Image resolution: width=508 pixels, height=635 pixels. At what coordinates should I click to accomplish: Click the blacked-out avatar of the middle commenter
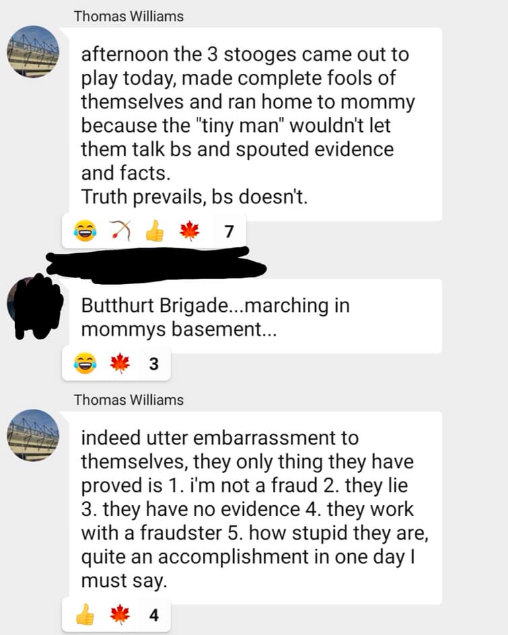click(34, 306)
